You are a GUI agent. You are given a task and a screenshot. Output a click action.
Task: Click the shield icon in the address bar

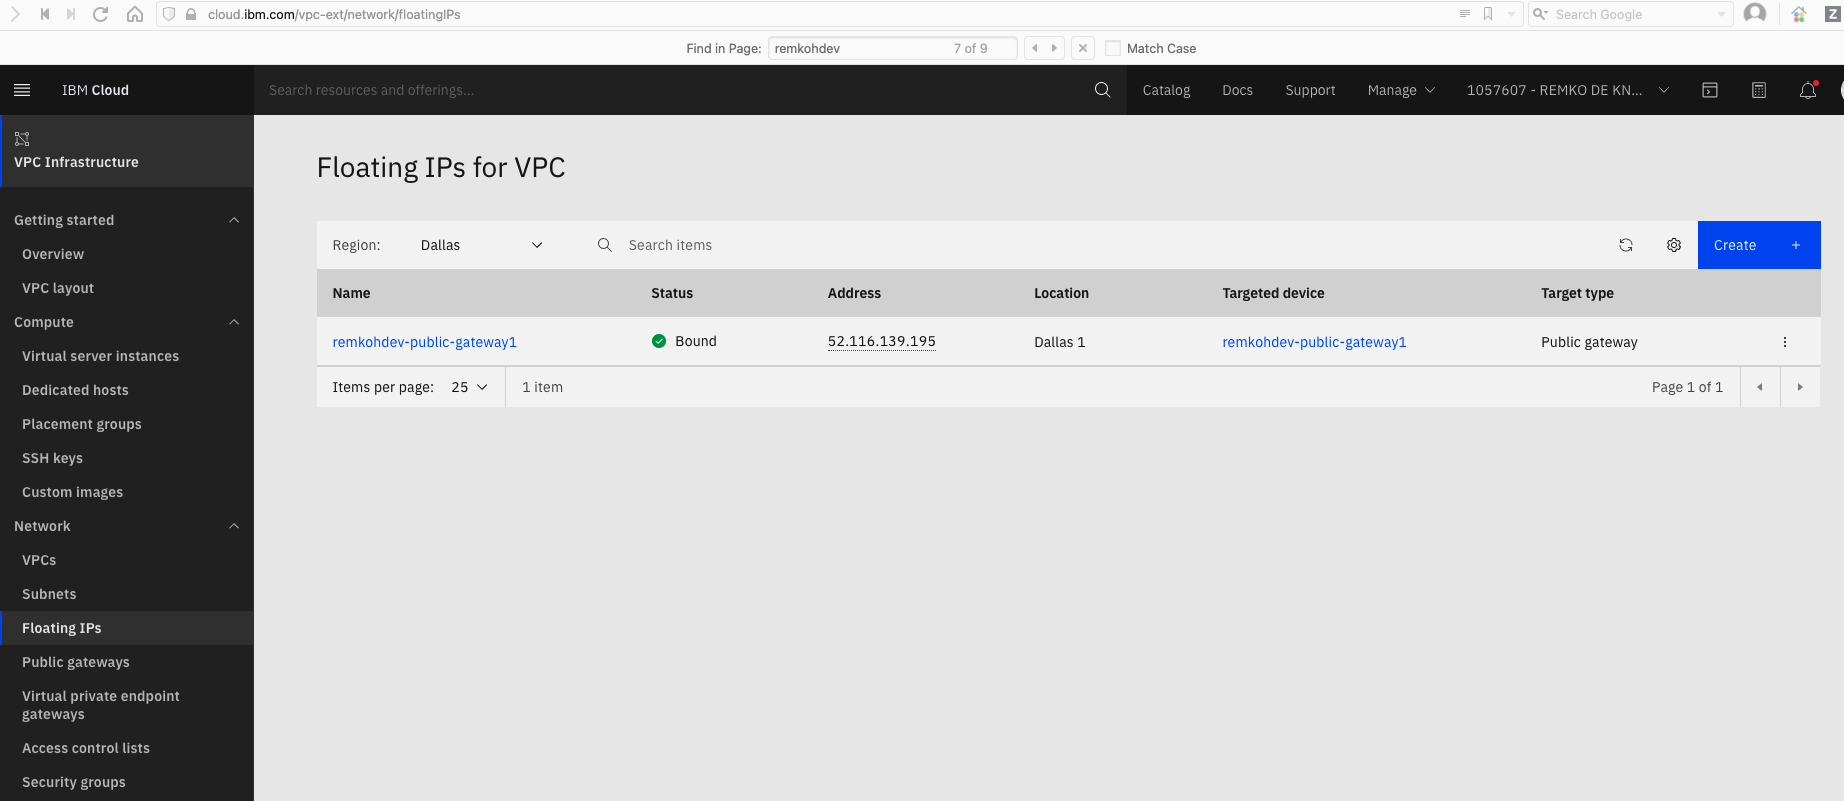pos(169,14)
